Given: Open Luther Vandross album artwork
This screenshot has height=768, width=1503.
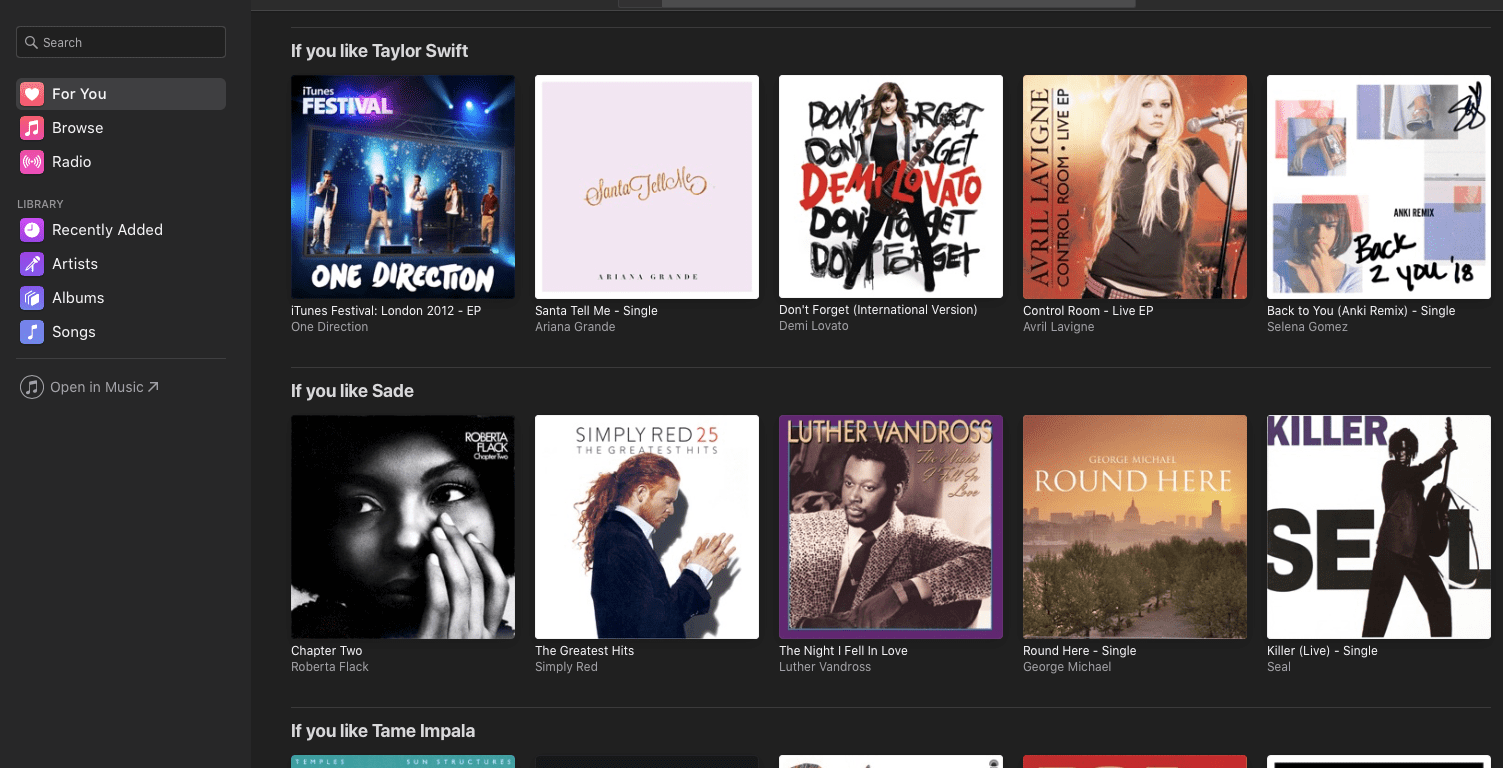Looking at the screenshot, I should tap(891, 527).
